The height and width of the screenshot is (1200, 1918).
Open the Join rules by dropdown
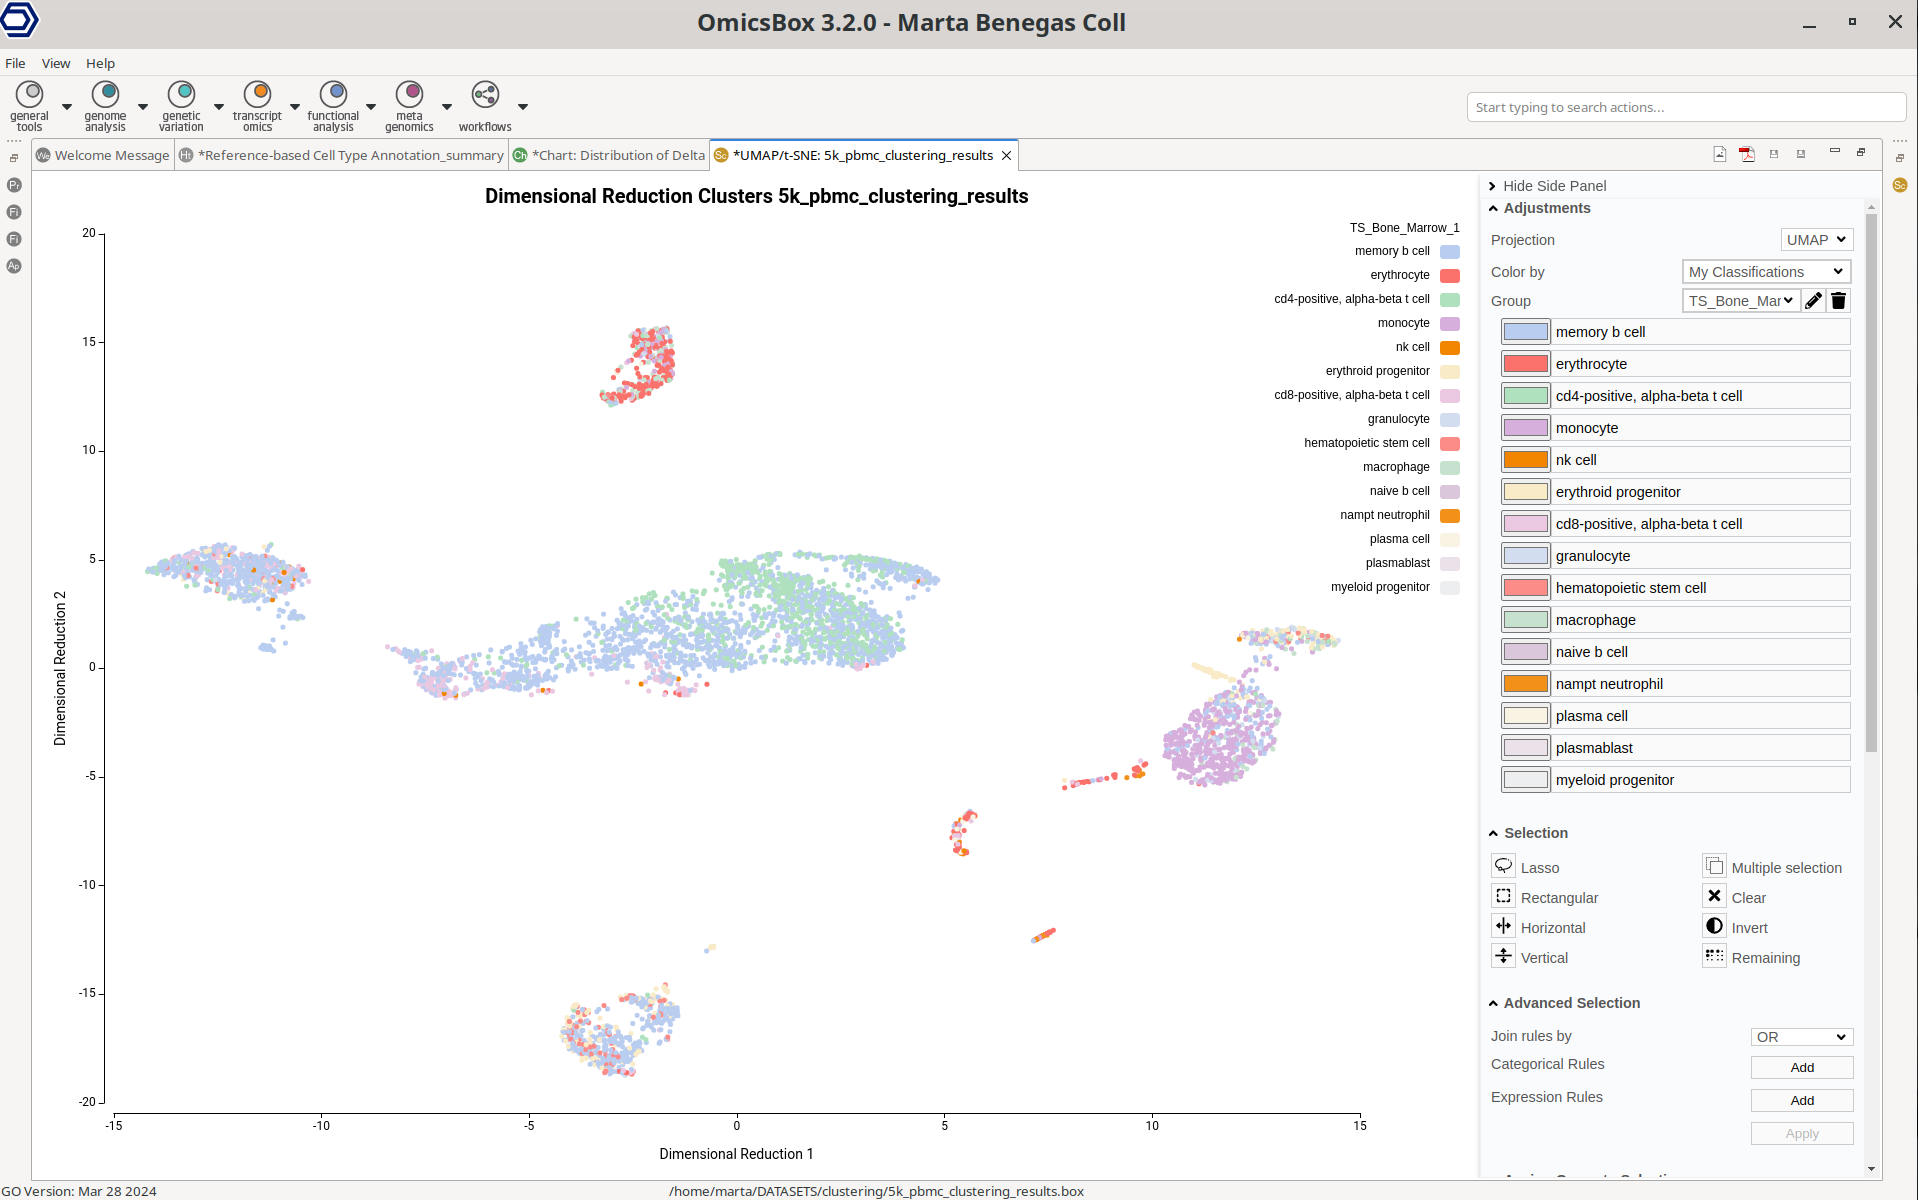click(1801, 1037)
